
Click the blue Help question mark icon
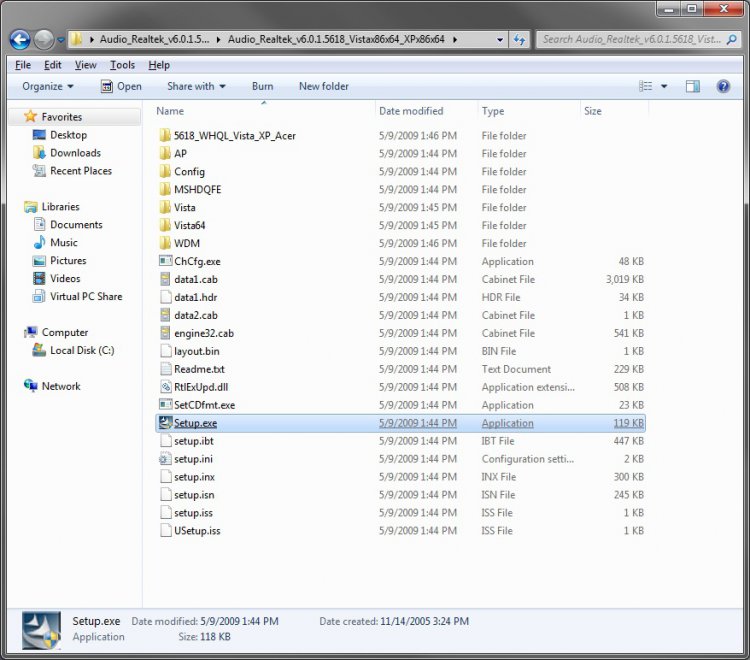tap(723, 87)
